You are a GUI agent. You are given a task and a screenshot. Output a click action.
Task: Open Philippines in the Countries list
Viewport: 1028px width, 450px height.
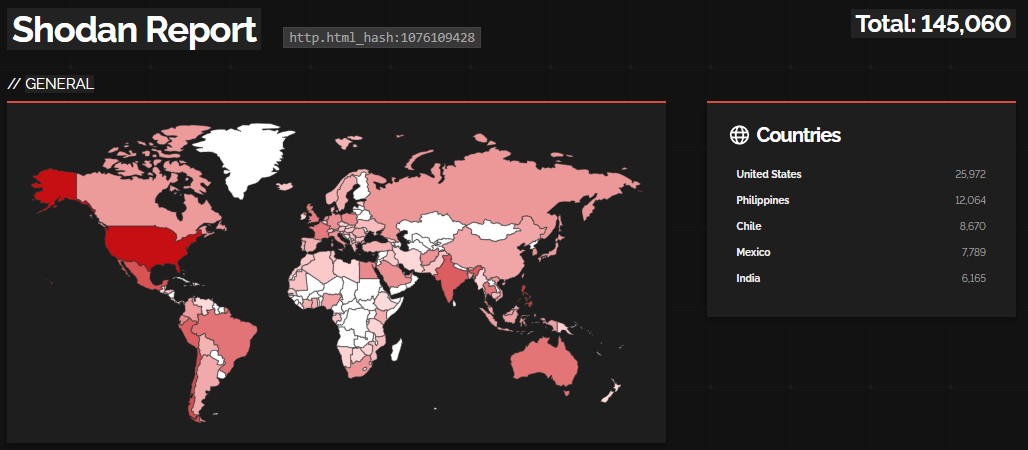762,200
